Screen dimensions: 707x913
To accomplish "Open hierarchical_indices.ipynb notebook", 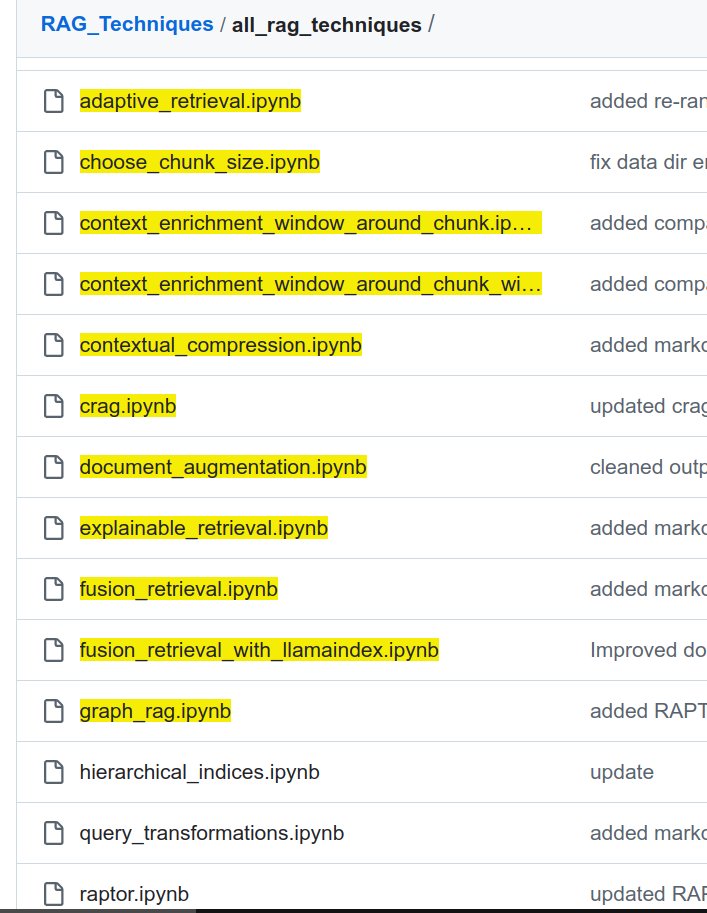I will [x=200, y=772].
